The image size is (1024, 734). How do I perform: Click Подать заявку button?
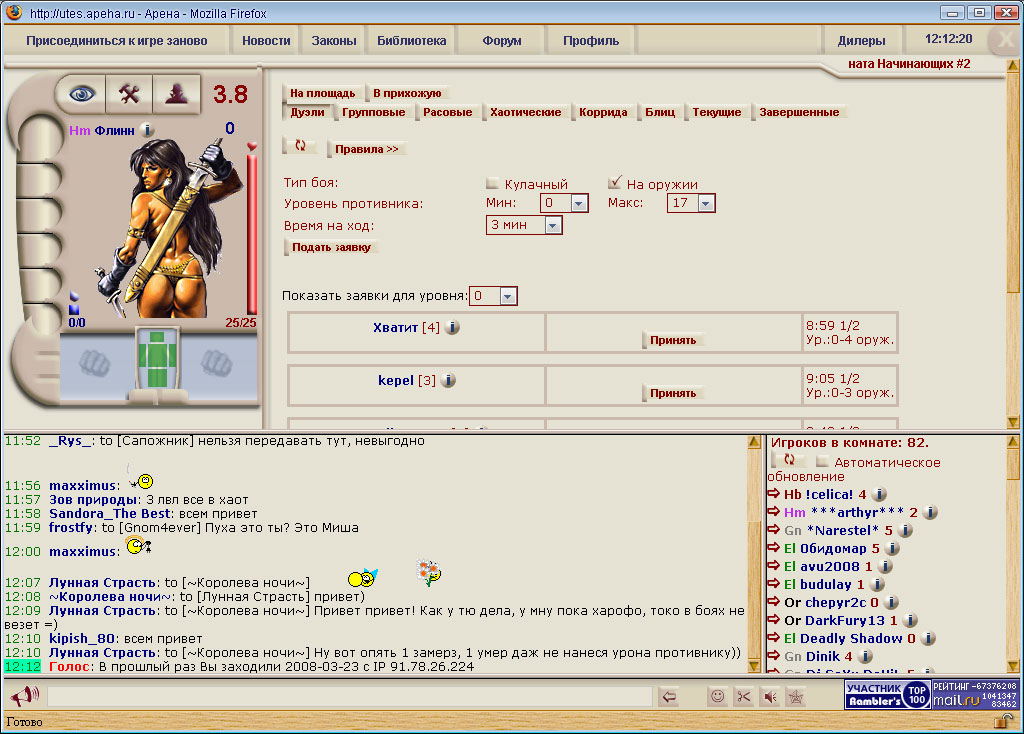click(331, 247)
